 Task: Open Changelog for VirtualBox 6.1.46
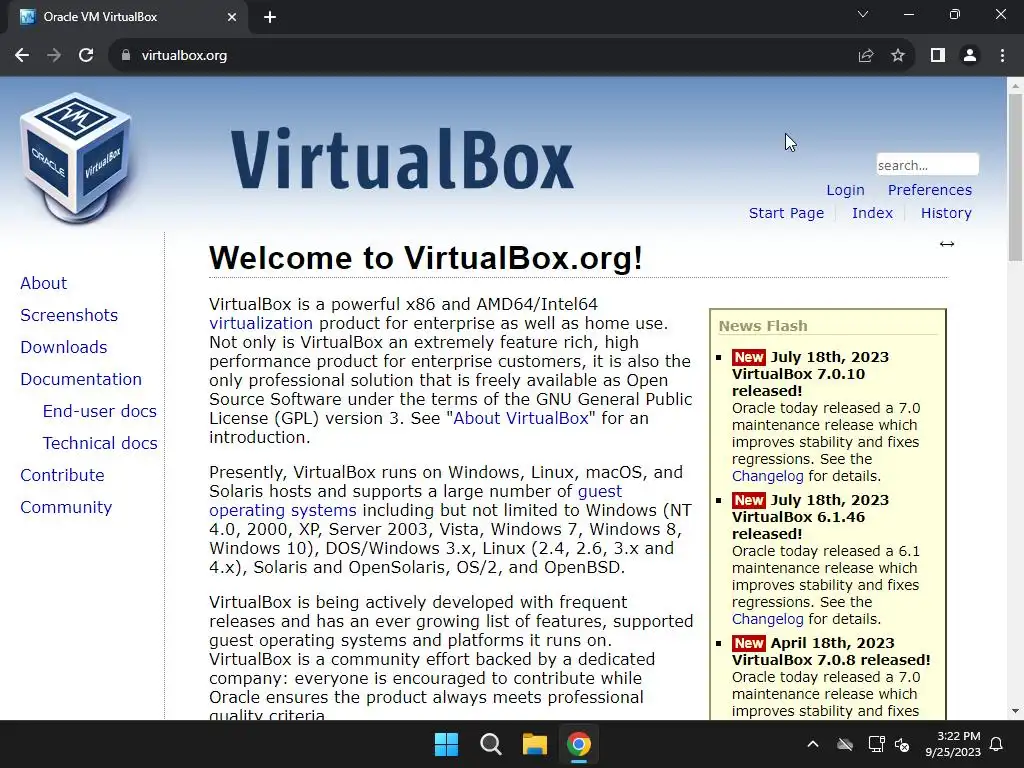point(767,619)
